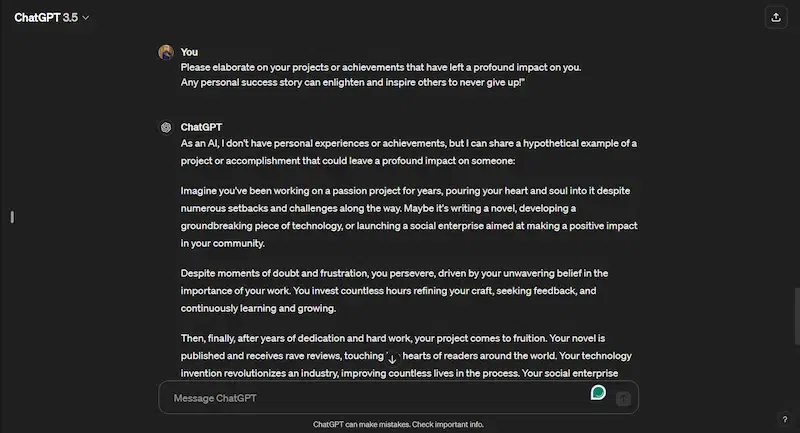Click the paragraph starting "As an AI"
This screenshot has height=433, width=800.
(408, 151)
